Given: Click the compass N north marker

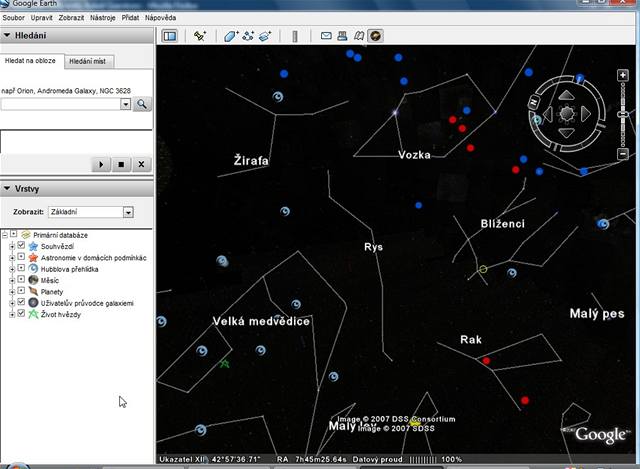Looking at the screenshot, I should pos(534,102).
